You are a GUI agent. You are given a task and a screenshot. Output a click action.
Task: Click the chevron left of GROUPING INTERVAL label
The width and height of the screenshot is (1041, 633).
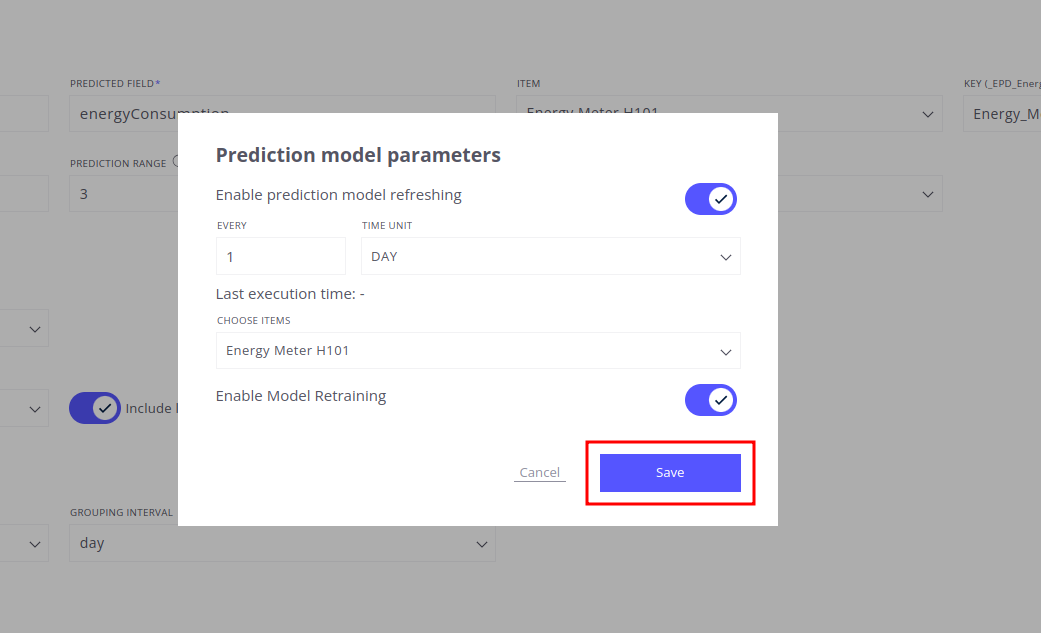35,544
